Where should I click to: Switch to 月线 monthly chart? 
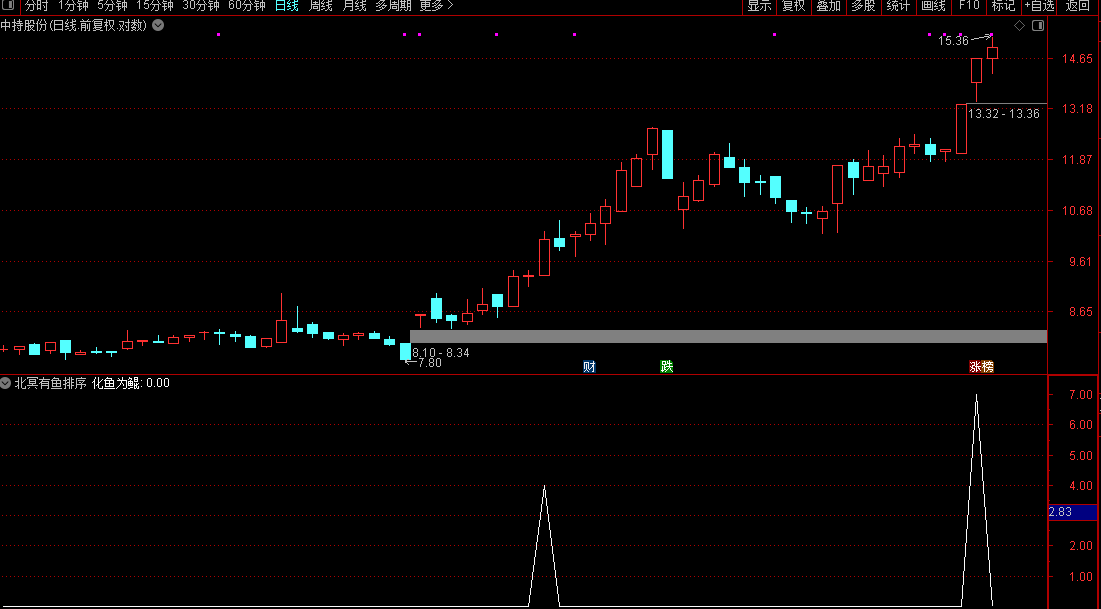tap(355, 6)
